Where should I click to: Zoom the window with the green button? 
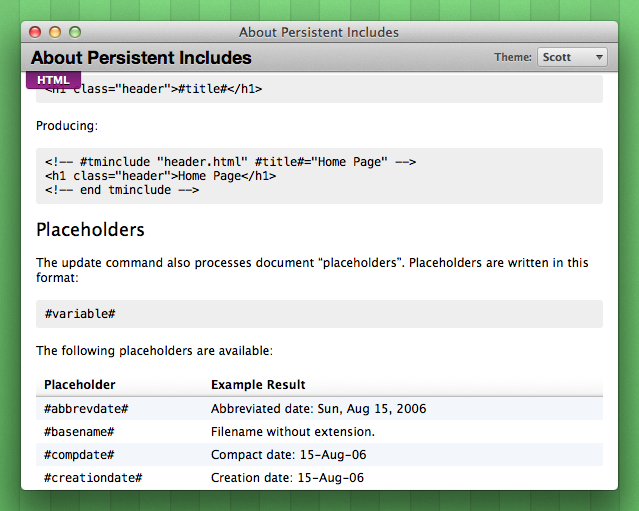(x=74, y=32)
